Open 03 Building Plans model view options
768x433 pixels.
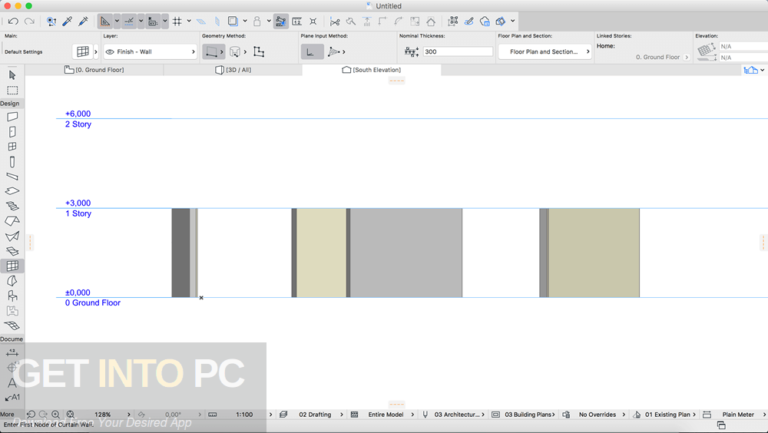tap(529, 414)
